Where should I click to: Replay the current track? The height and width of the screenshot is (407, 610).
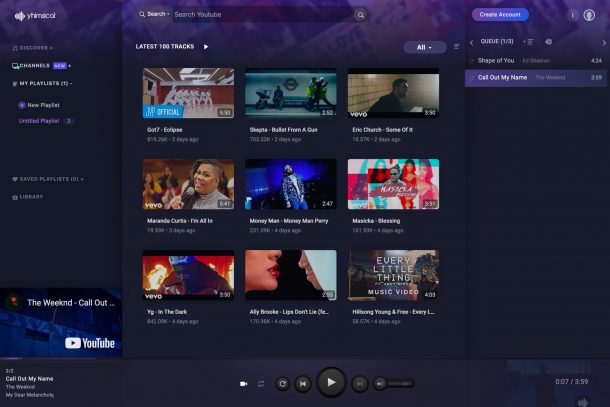tap(282, 384)
